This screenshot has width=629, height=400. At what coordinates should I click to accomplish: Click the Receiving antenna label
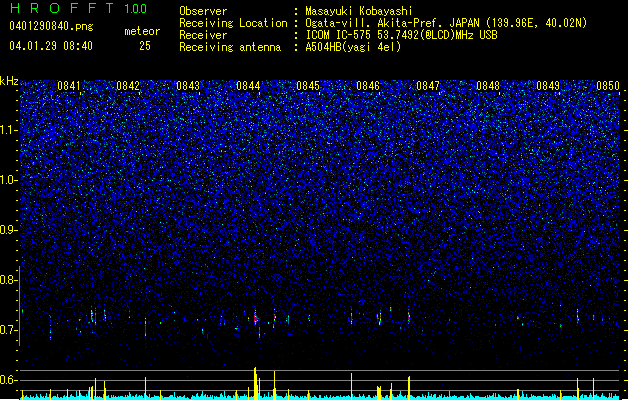[230, 47]
